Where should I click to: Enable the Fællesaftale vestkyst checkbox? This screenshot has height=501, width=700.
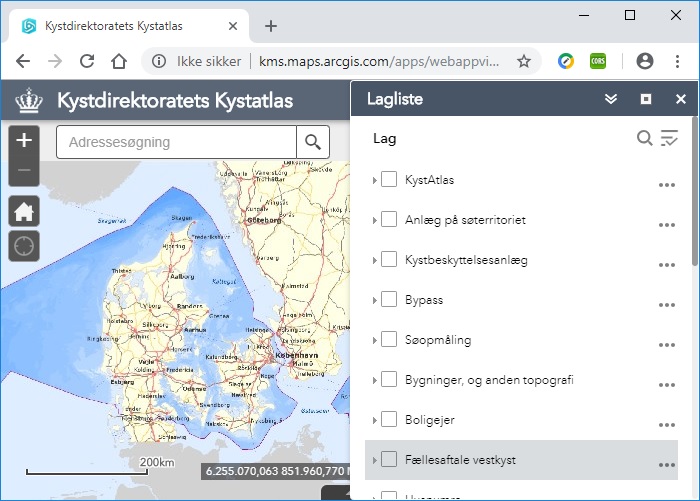click(x=389, y=459)
